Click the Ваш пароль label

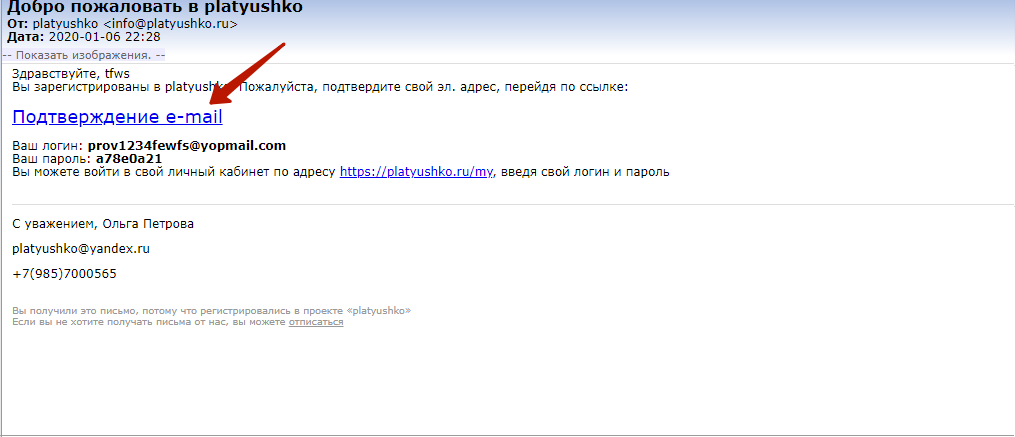tap(52, 159)
